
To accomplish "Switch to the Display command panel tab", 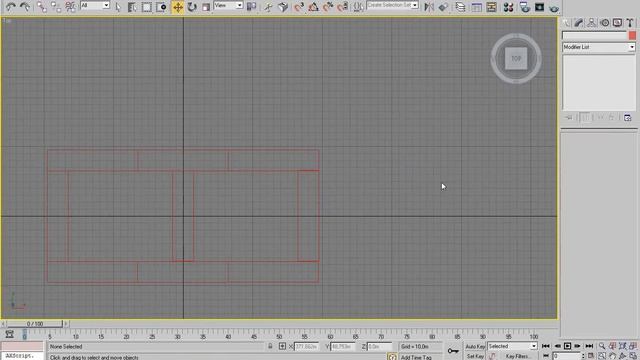I will click(617, 23).
